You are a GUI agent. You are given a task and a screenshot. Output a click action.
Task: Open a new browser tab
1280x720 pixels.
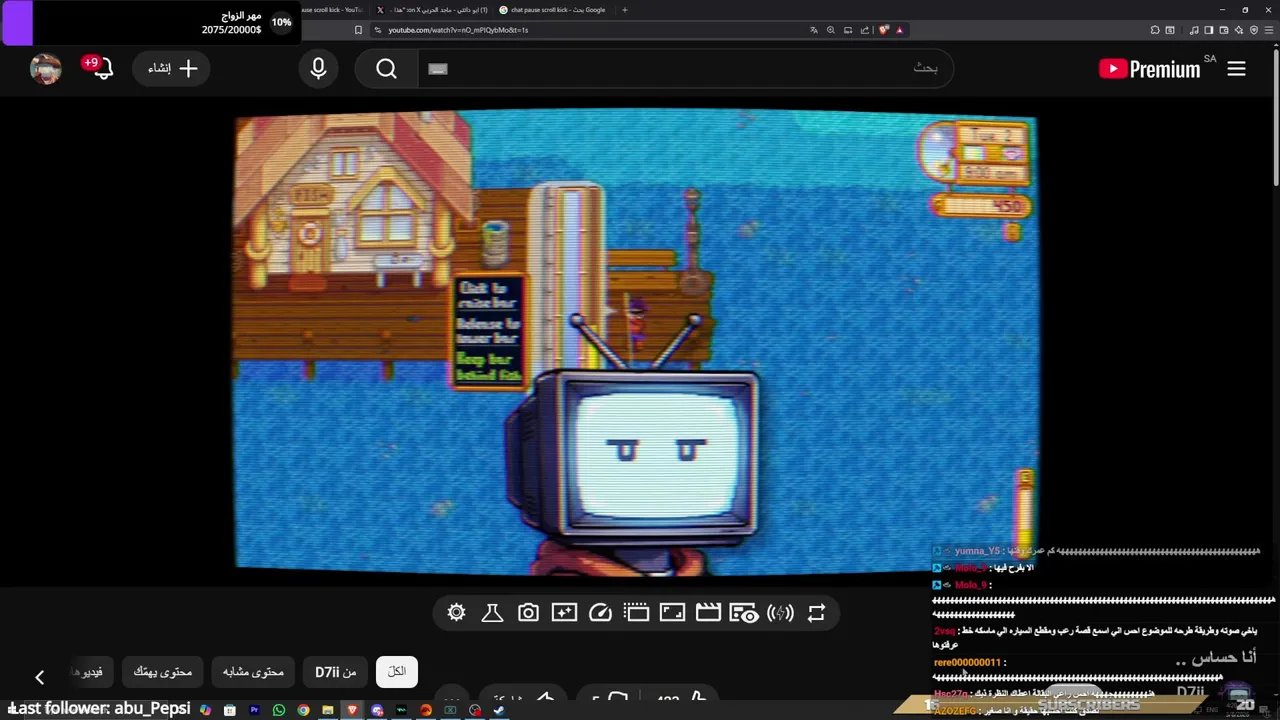(625, 10)
